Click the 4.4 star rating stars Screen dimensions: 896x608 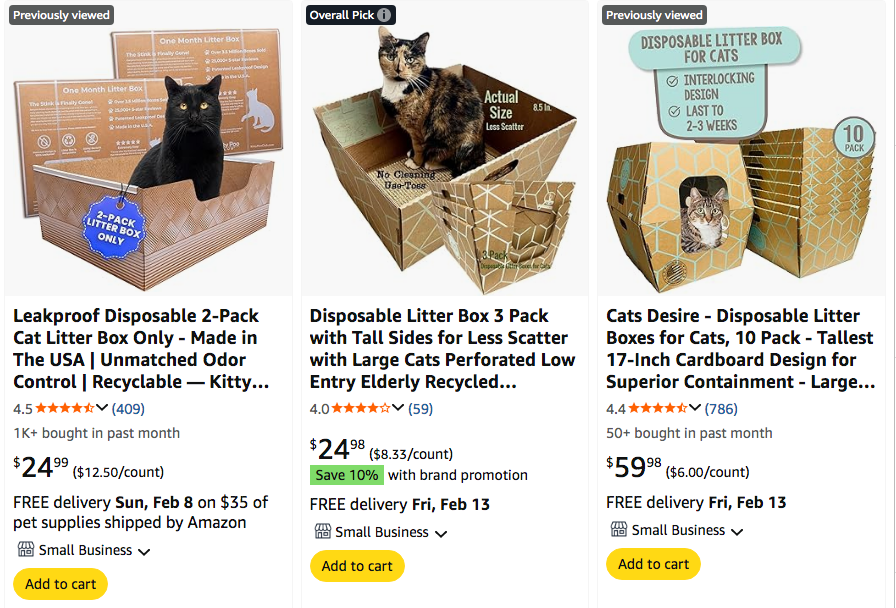coord(657,408)
